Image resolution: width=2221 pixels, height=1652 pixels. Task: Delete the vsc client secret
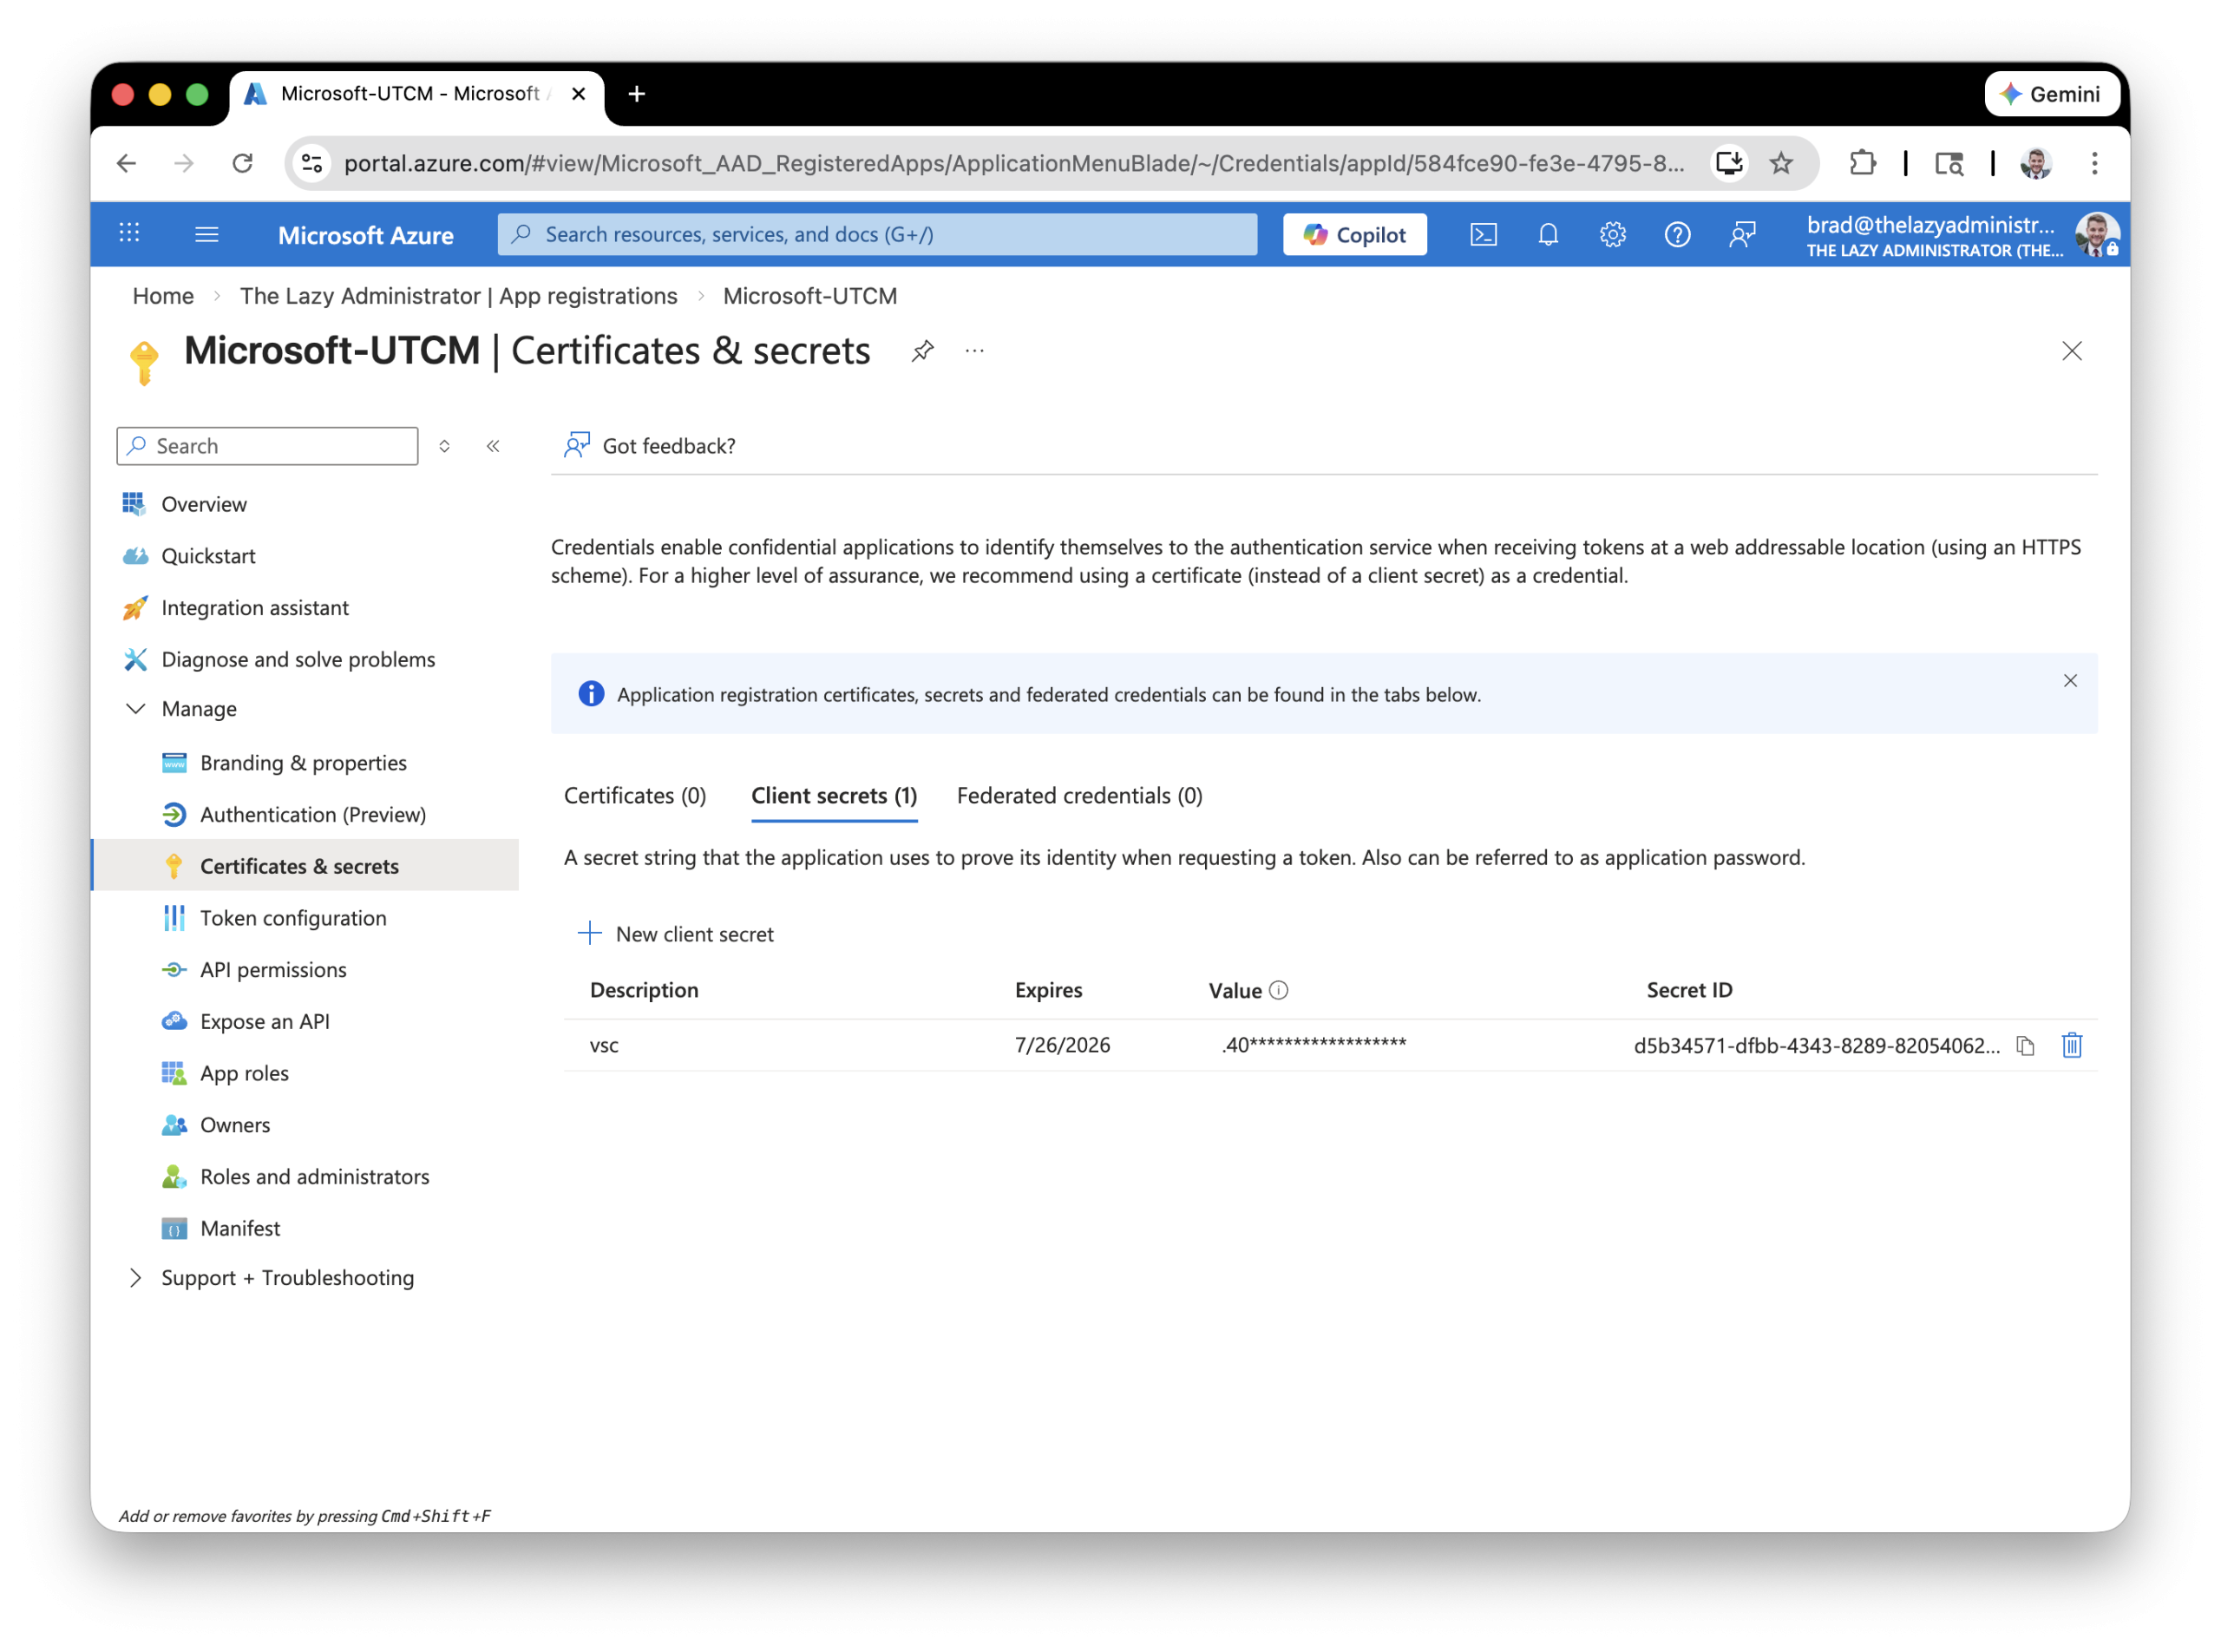[2071, 1046]
